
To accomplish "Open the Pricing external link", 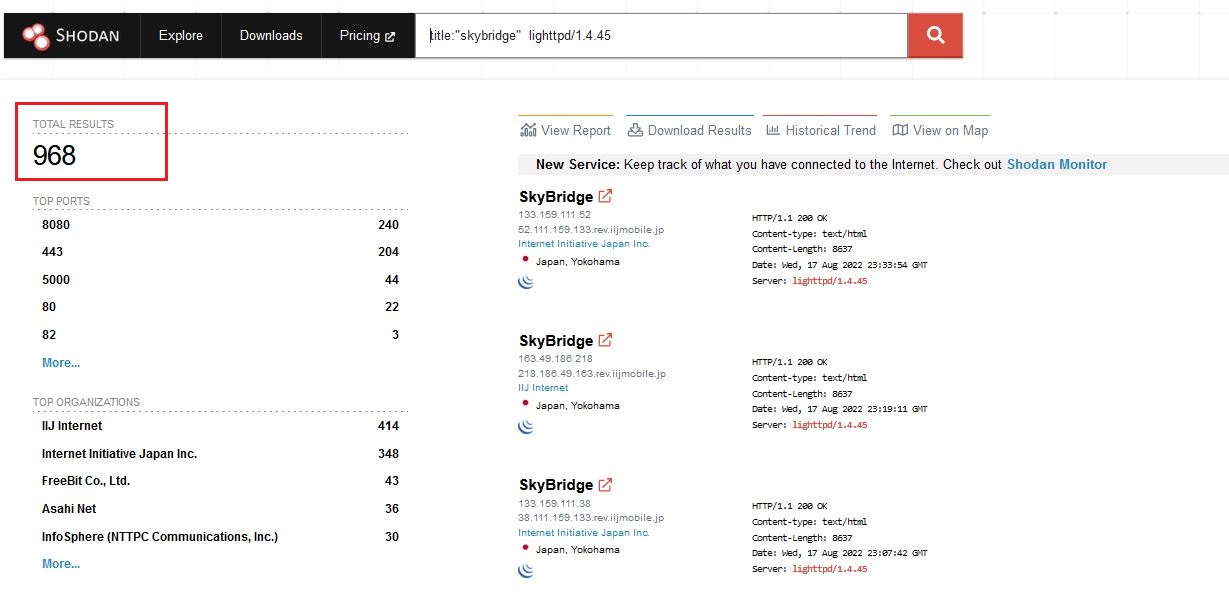I will pyautogui.click(x=367, y=36).
